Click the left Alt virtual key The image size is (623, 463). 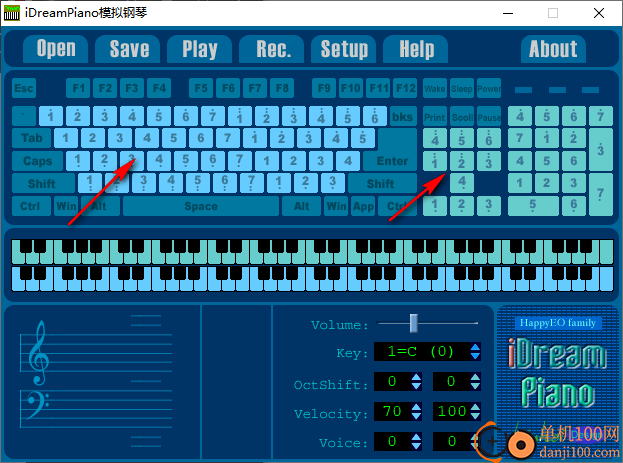[100, 206]
